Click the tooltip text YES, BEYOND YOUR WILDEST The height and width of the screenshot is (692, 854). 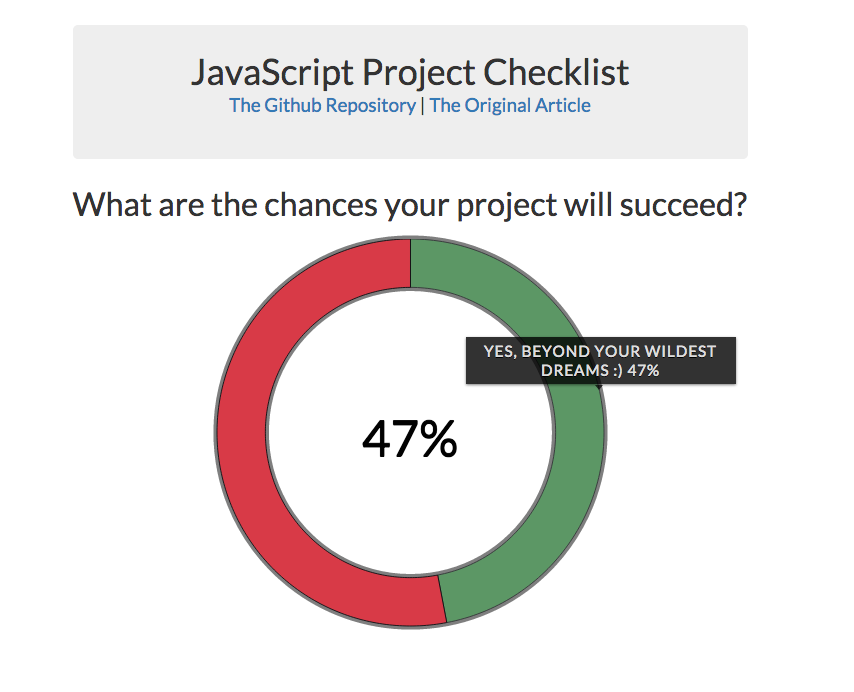coord(600,351)
